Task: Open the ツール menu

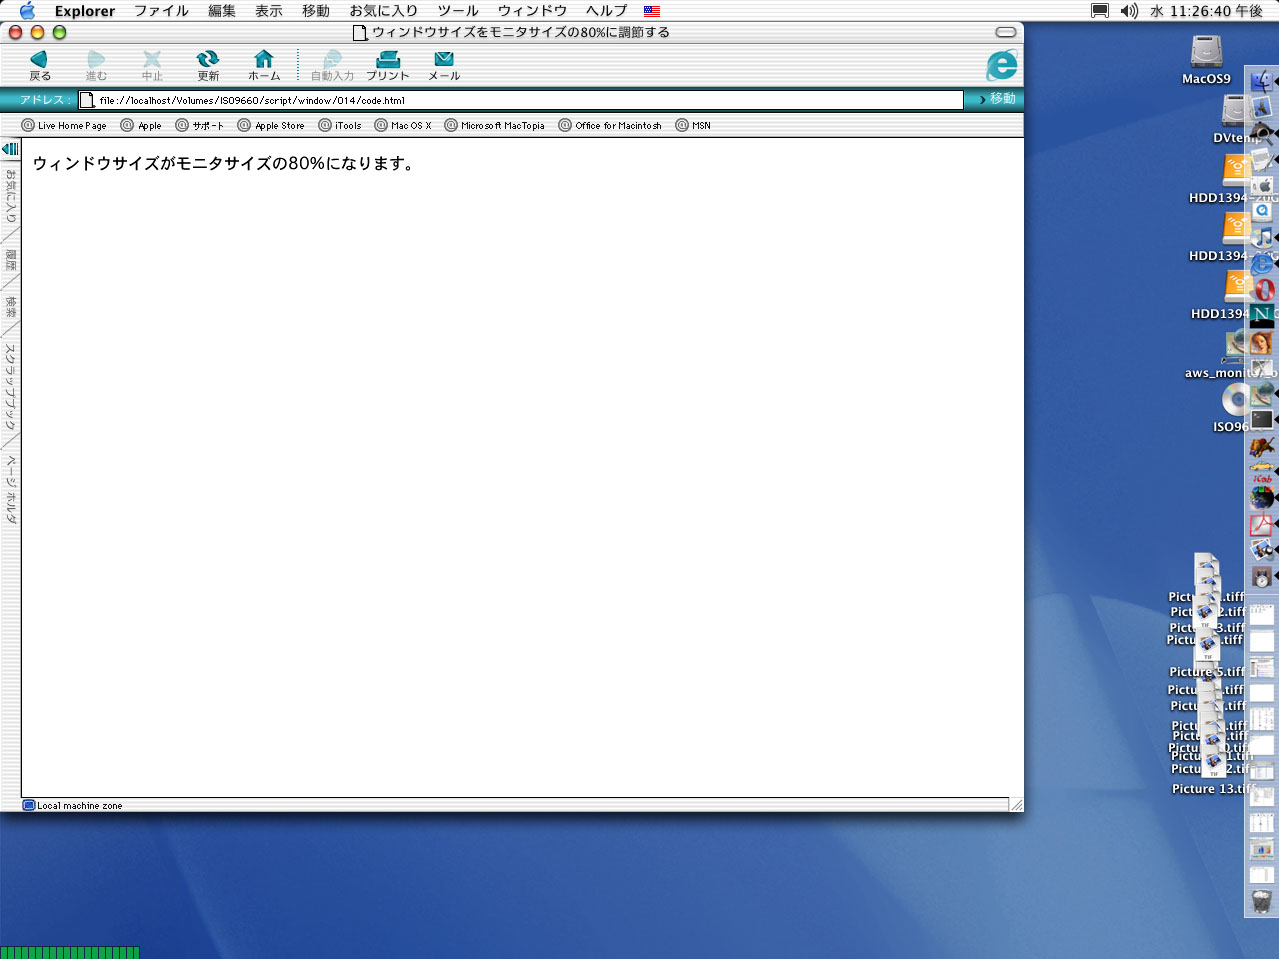Action: (458, 11)
